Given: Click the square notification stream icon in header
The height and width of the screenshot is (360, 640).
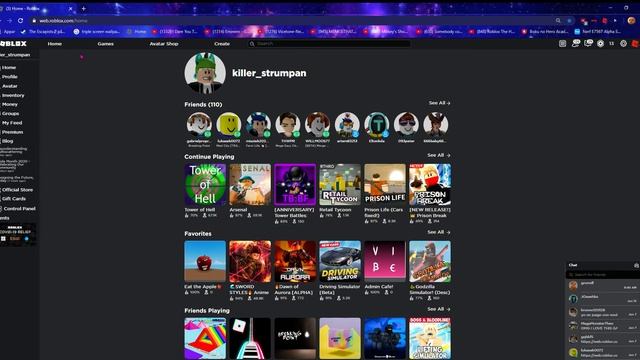Looking at the screenshot, I should 562,44.
